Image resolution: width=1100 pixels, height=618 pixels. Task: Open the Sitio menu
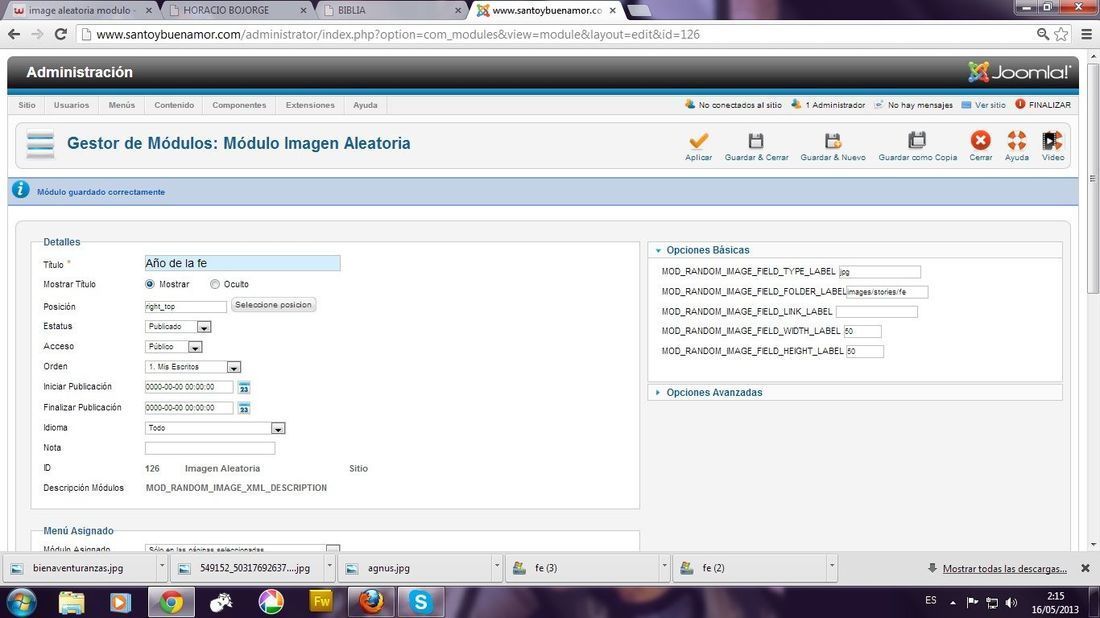pyautogui.click(x=27, y=105)
